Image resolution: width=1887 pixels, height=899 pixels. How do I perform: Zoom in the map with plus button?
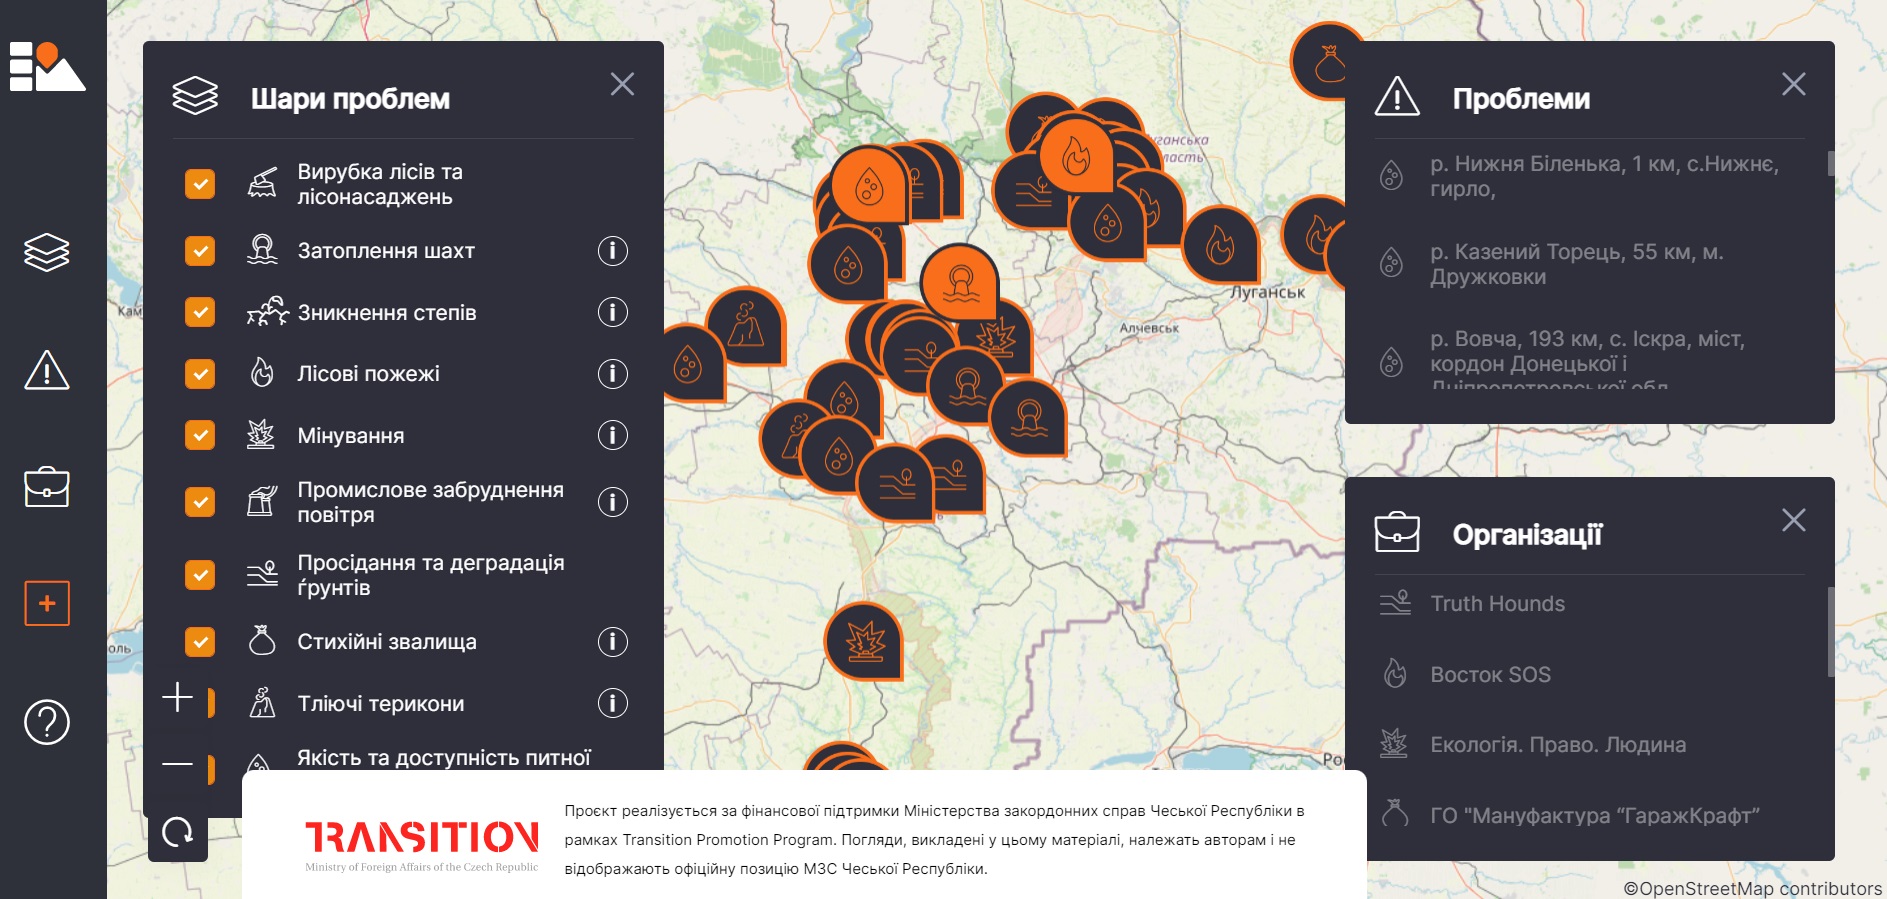click(x=178, y=697)
